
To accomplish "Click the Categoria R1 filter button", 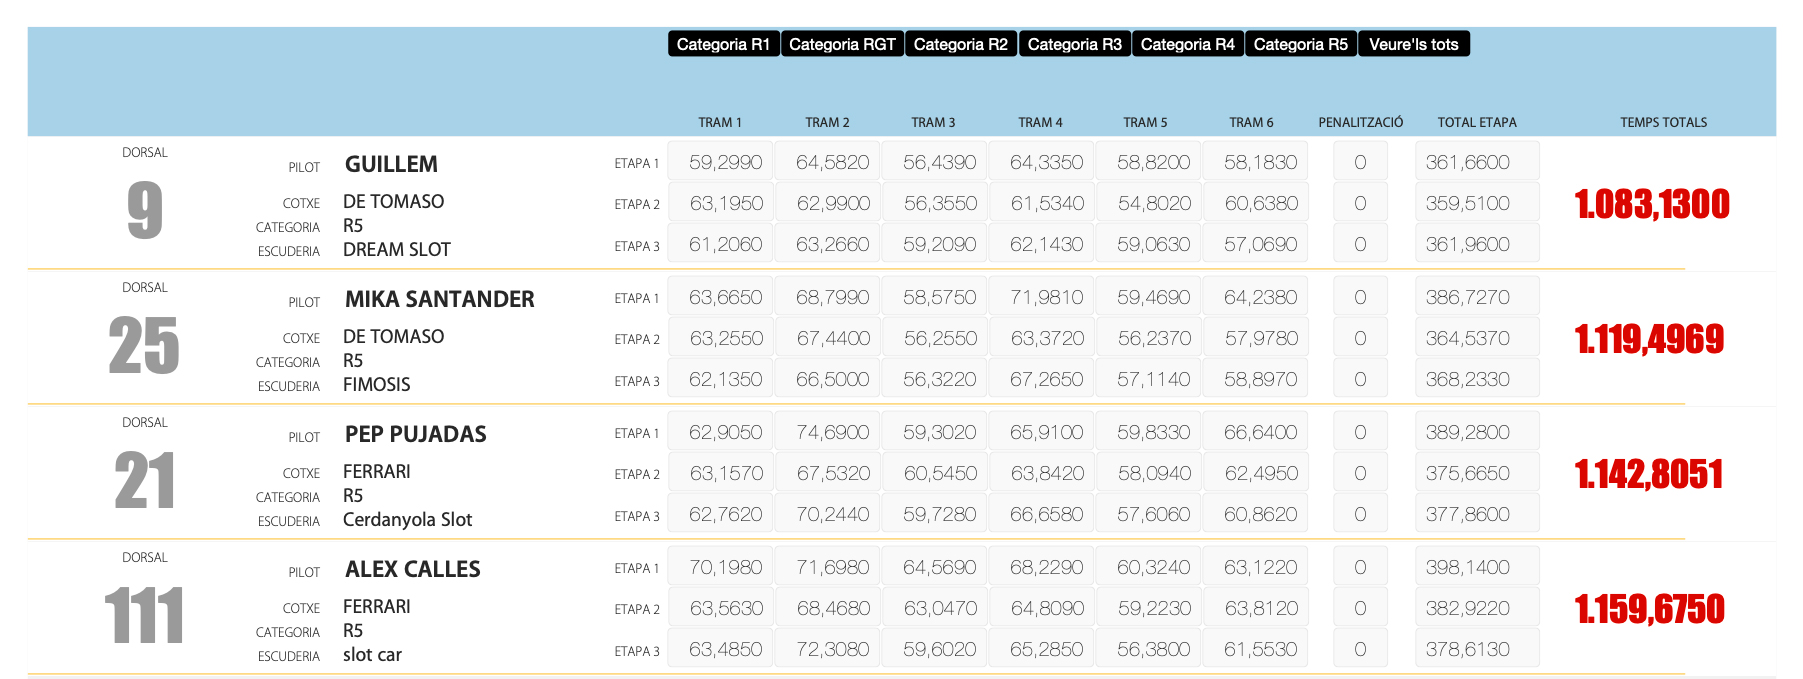I will point(723,44).
